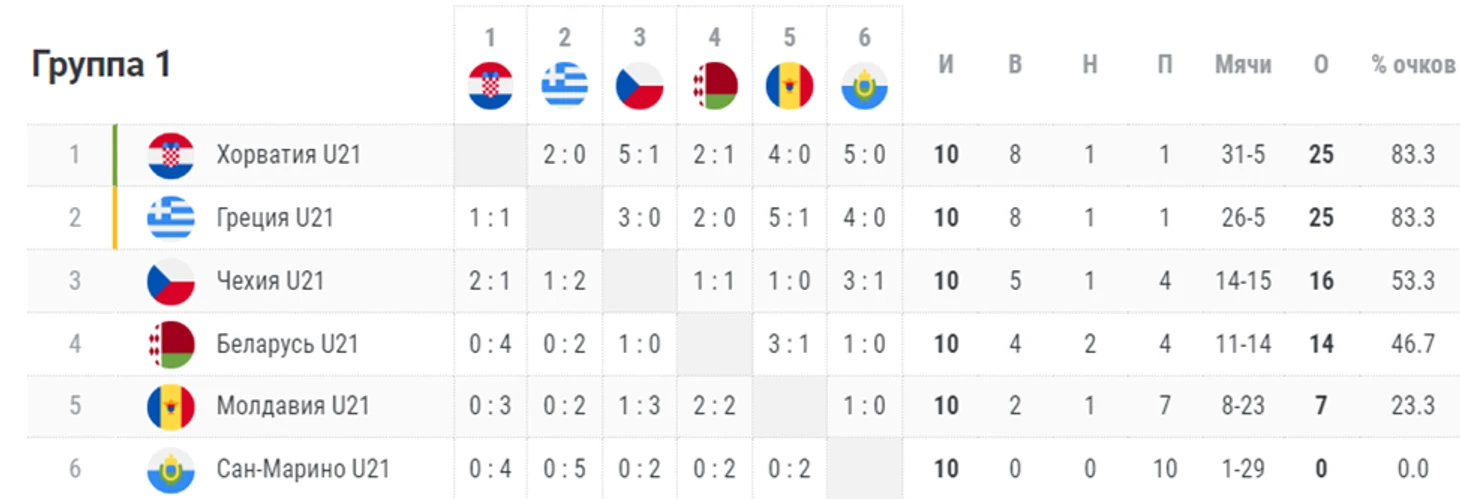Screen dimensions: 1460x499
Task: Click the И games played column header
Action: pyautogui.click(x=946, y=65)
